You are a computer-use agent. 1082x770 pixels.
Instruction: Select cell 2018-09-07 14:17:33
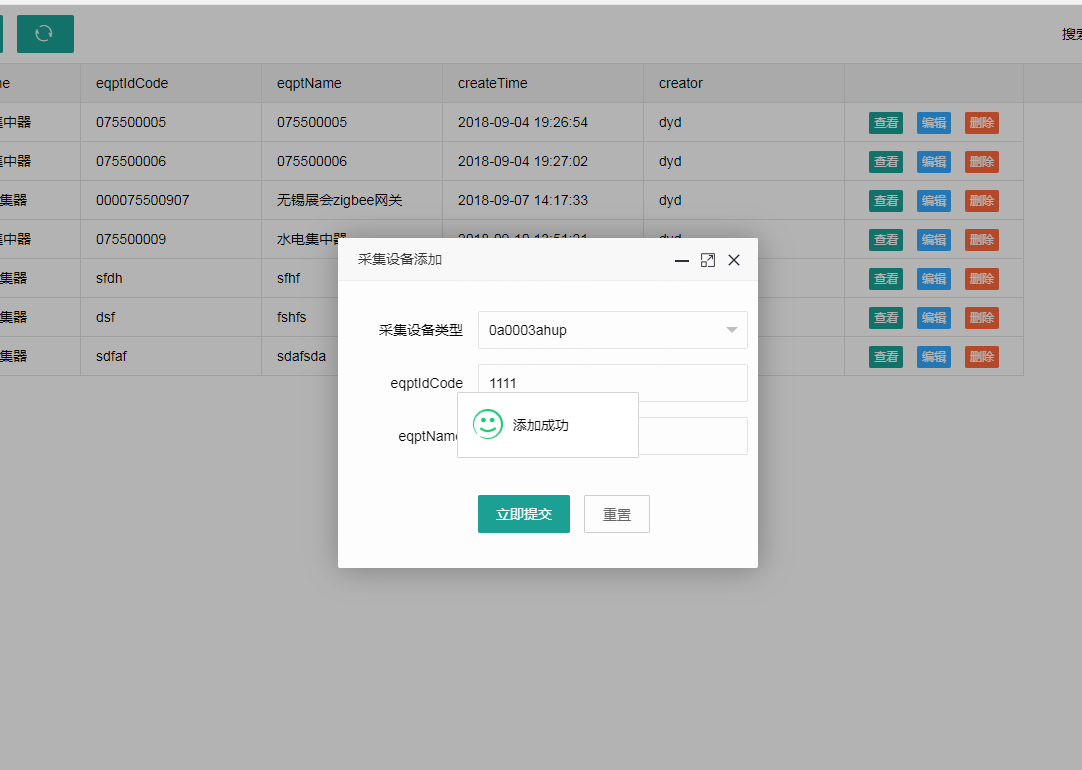coord(543,200)
